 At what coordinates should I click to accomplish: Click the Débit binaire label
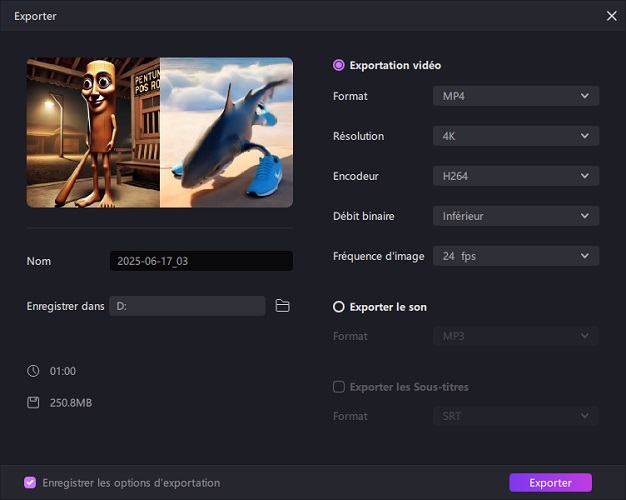pyautogui.click(x=363, y=216)
